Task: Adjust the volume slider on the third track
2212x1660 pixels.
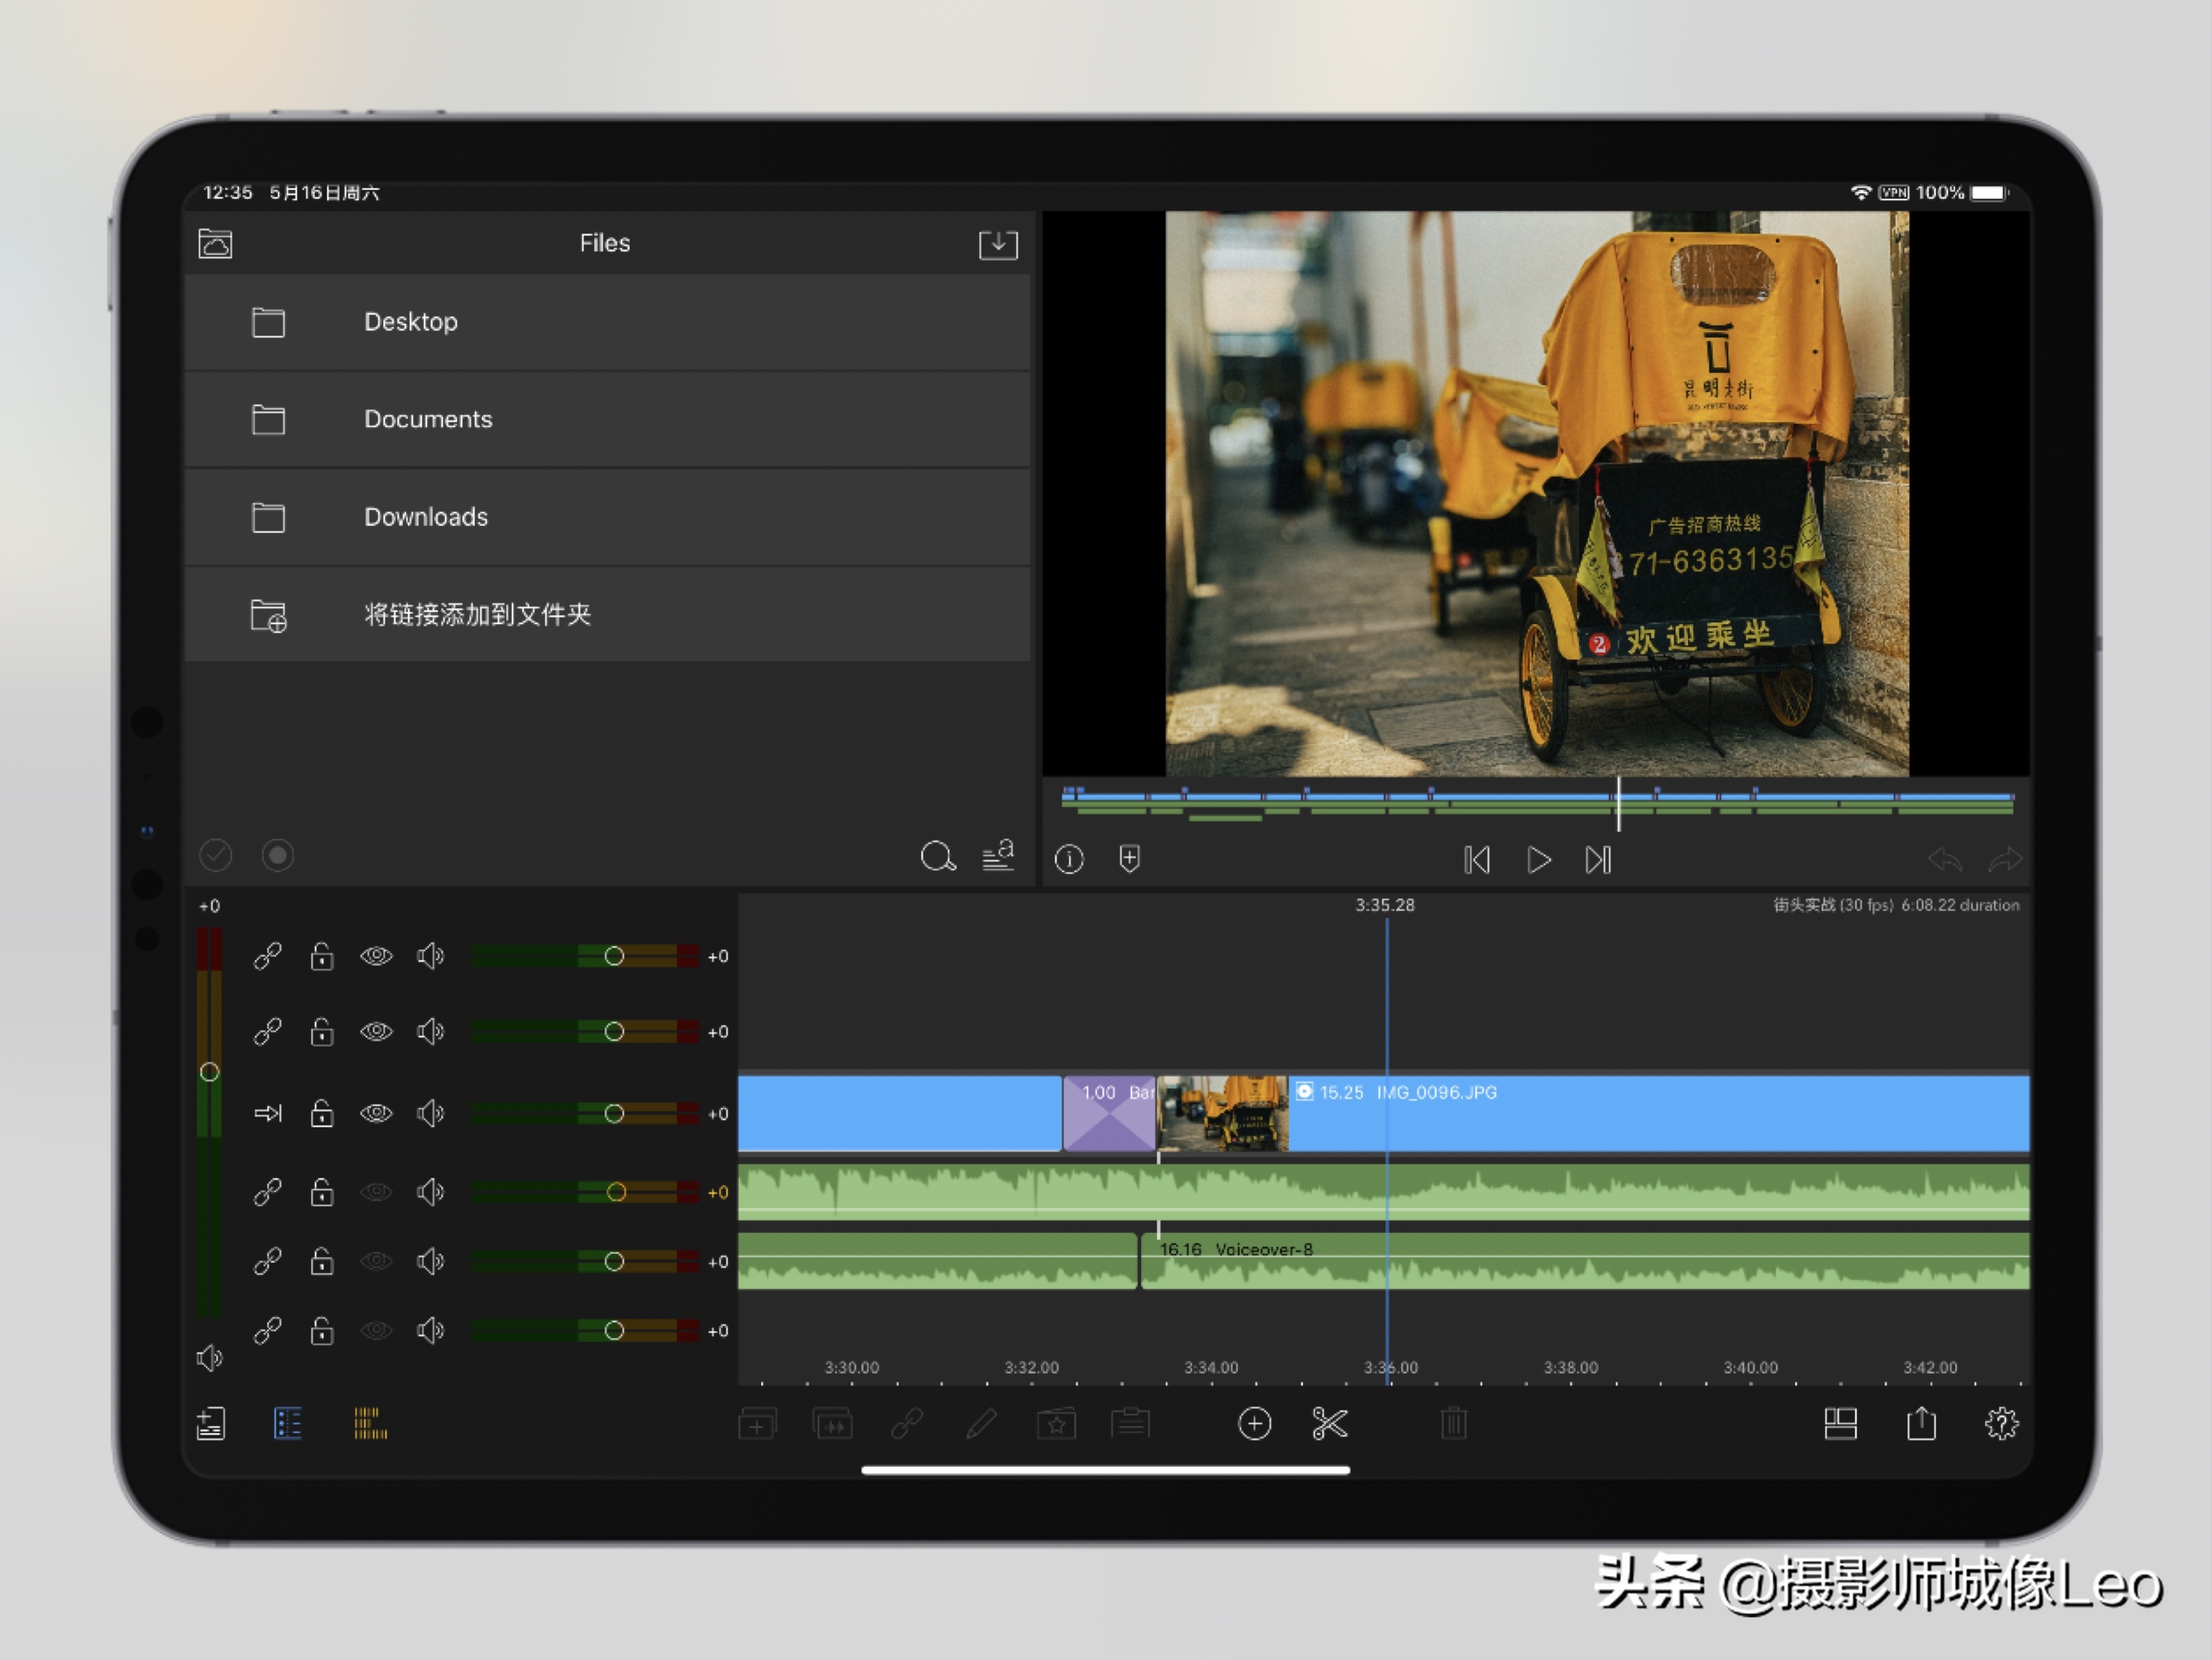Action: [614, 1113]
